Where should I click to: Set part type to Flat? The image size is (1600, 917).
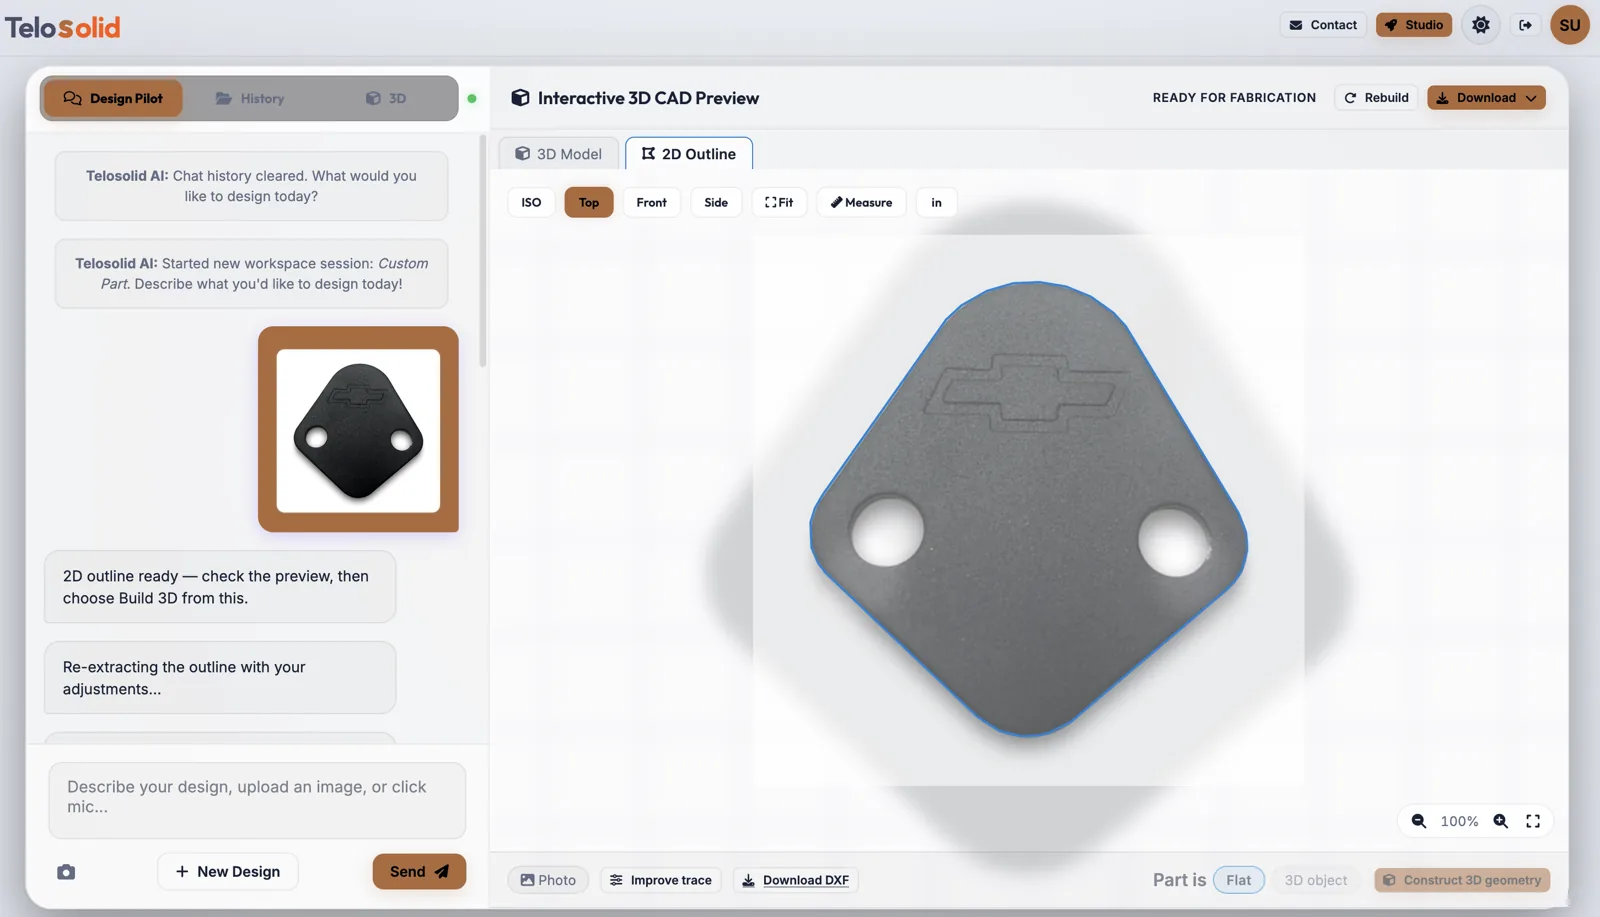point(1239,880)
